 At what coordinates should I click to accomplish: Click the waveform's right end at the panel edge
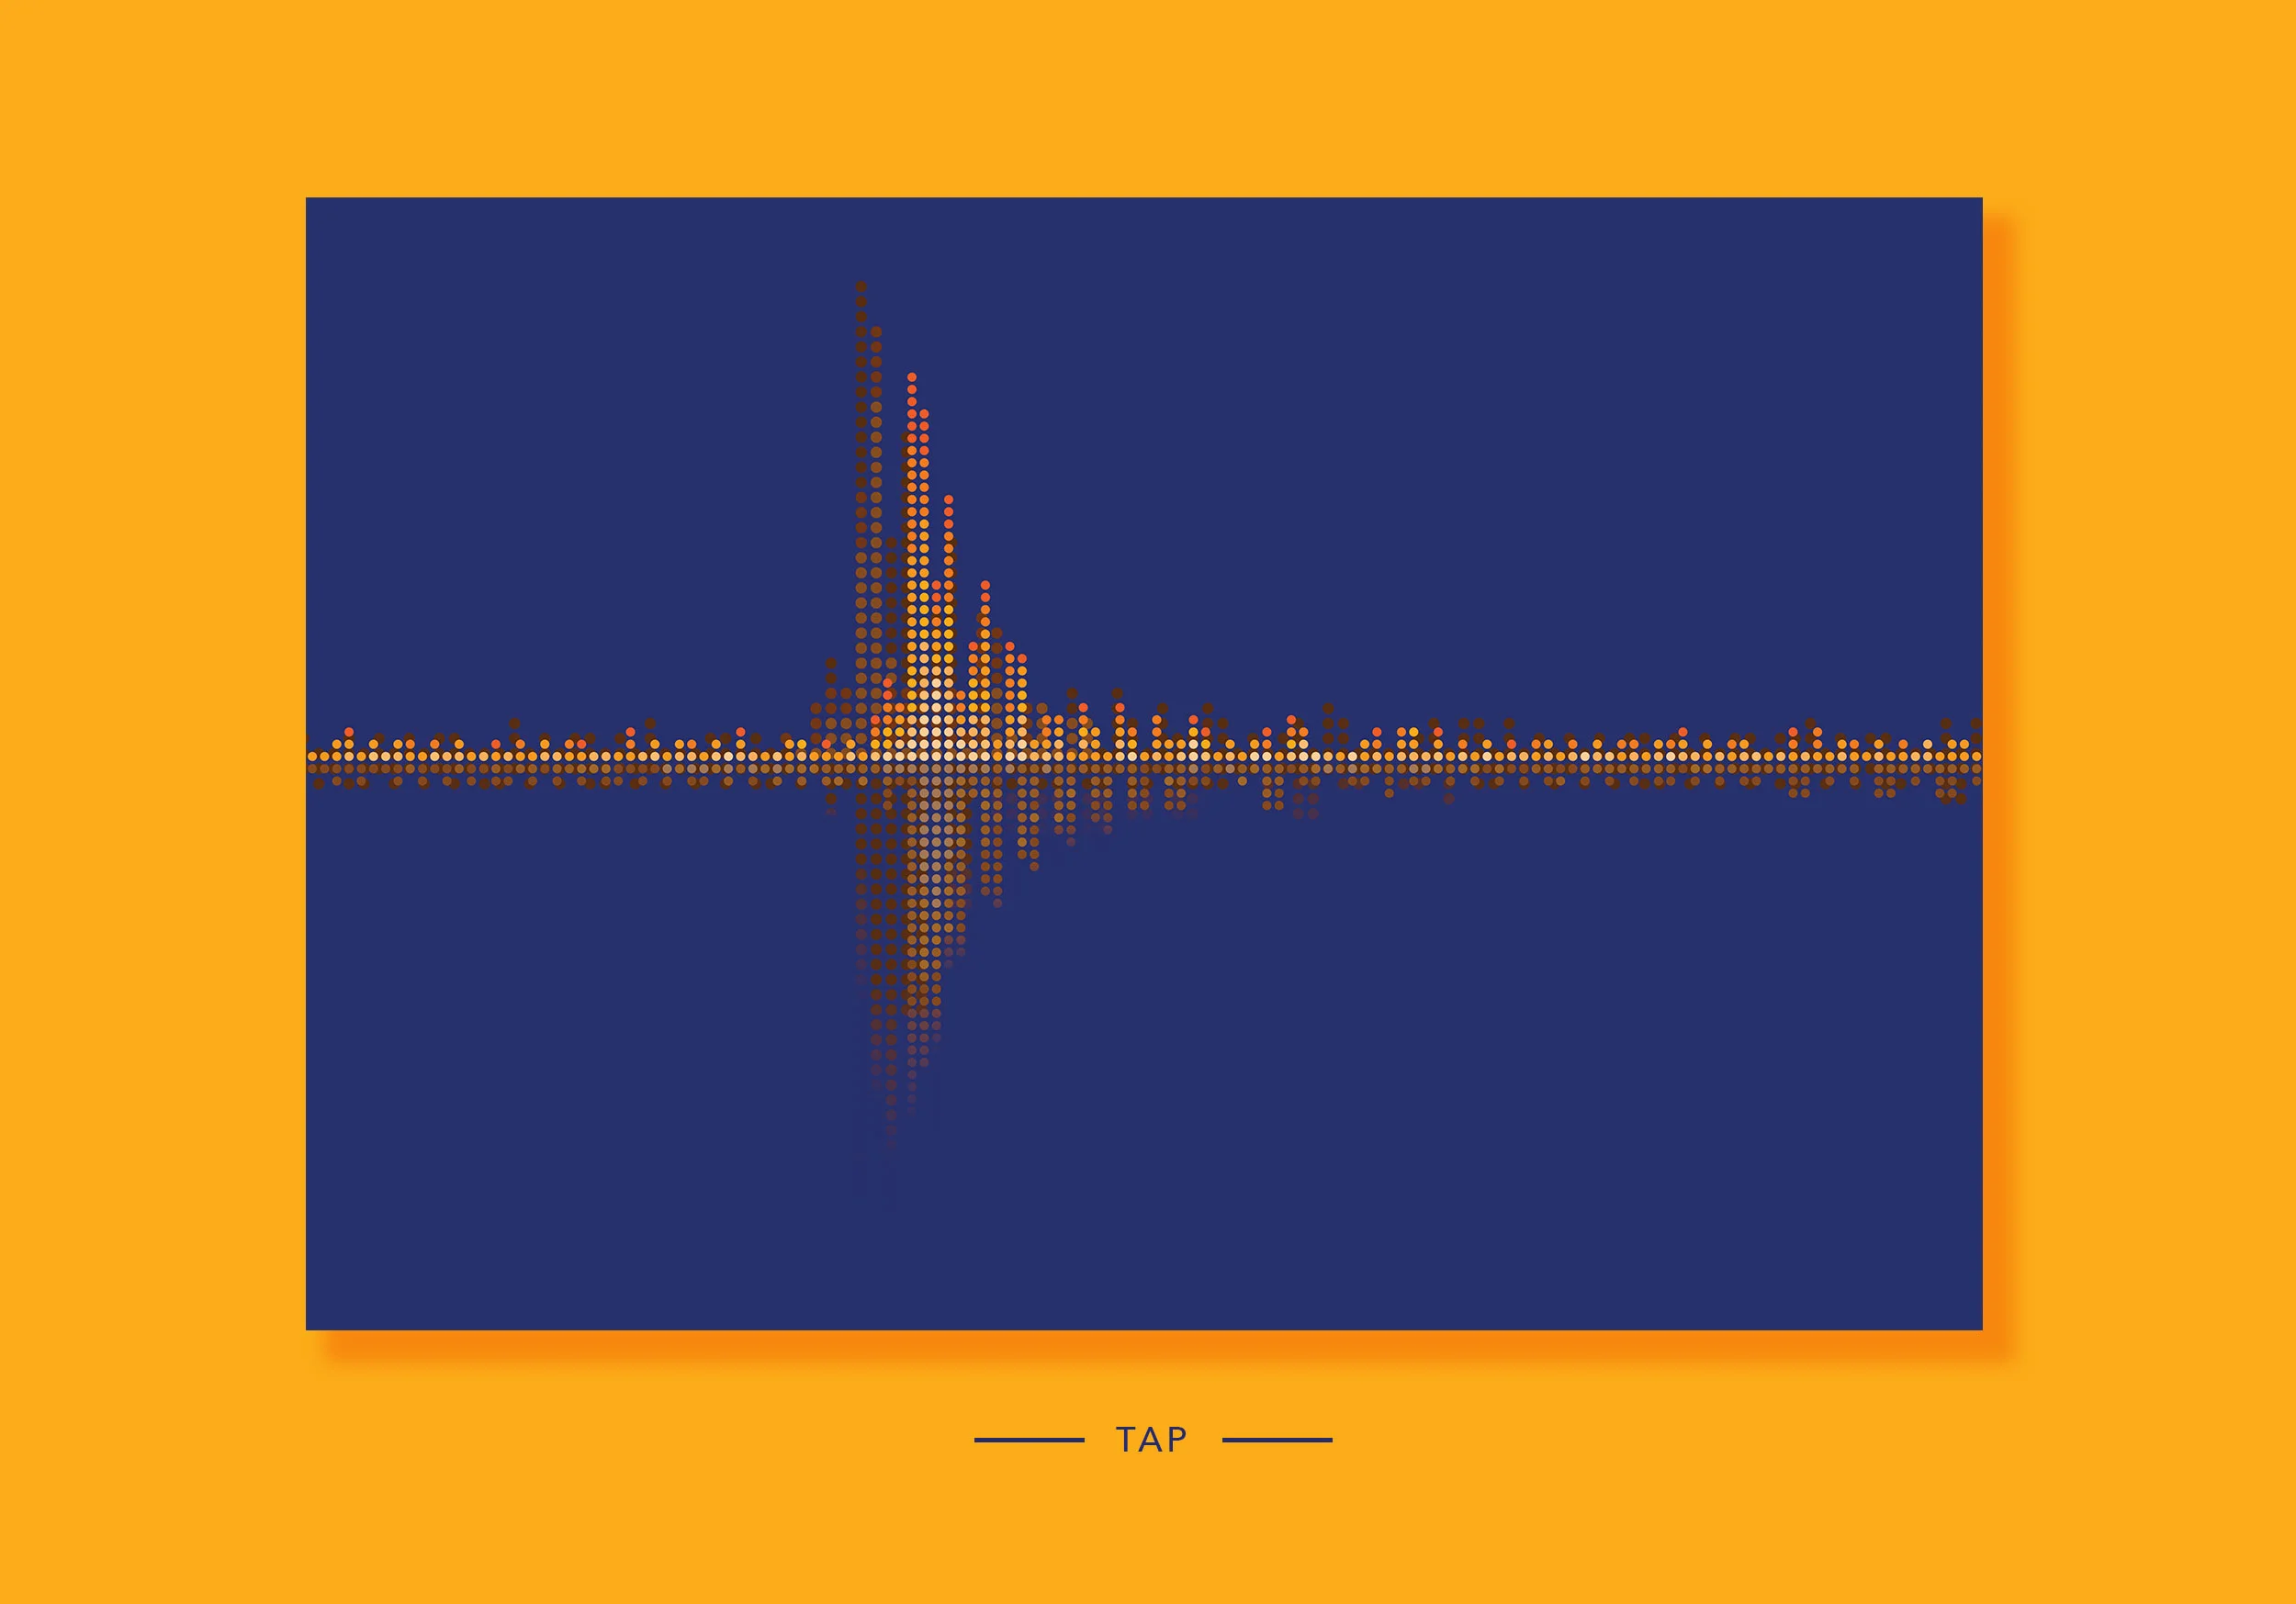point(1976,756)
